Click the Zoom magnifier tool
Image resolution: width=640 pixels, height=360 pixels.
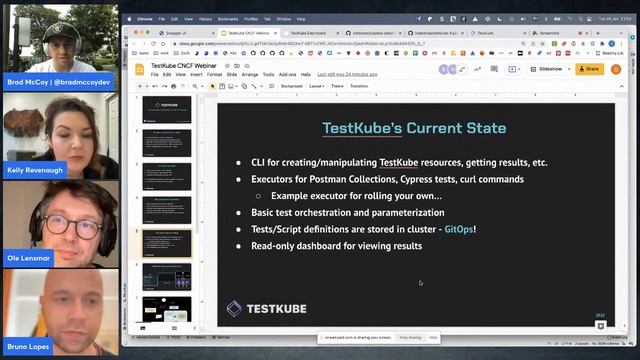pos(195,86)
